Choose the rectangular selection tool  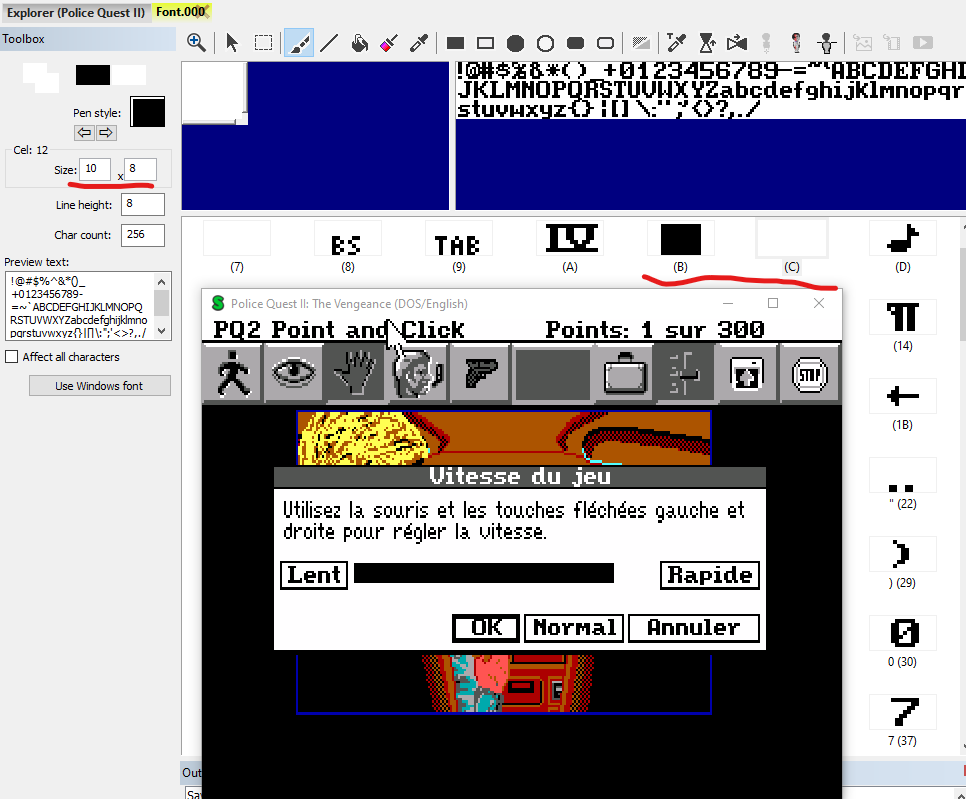coord(264,43)
